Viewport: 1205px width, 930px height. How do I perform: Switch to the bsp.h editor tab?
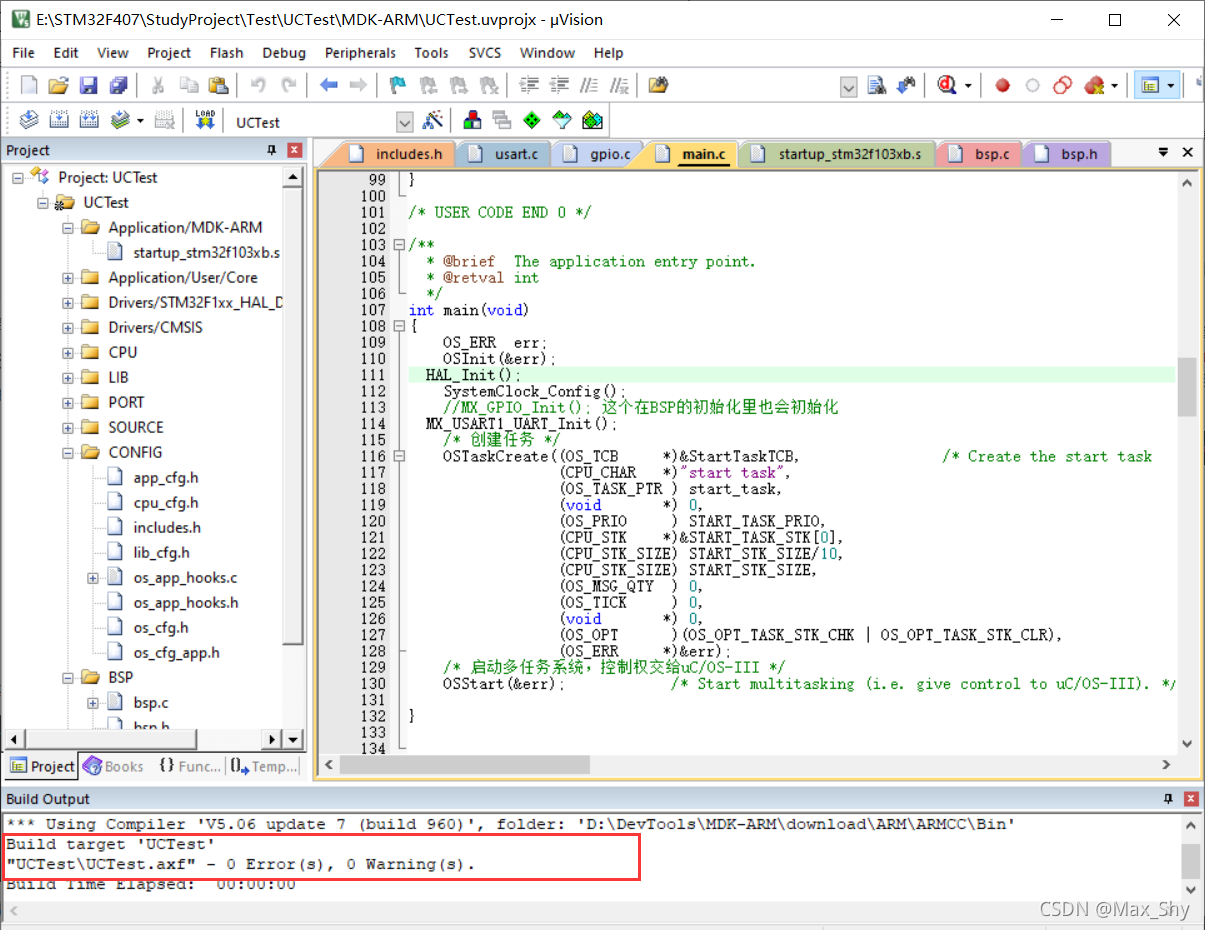click(x=1067, y=154)
